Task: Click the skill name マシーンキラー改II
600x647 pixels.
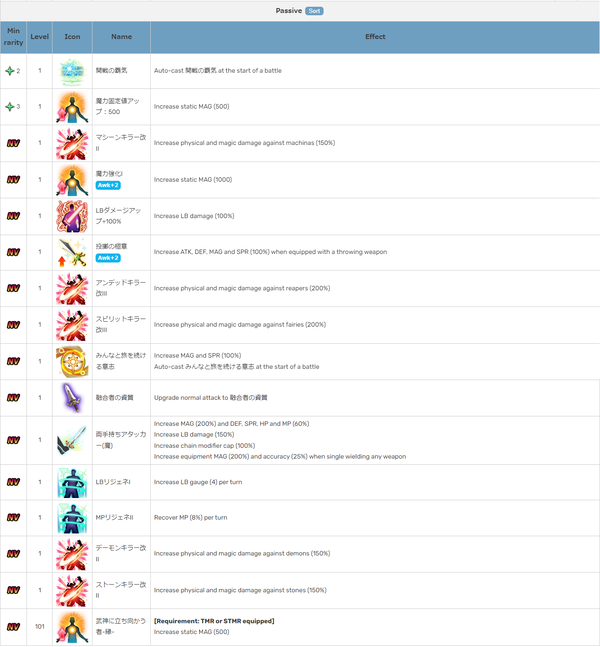Action: pos(121,143)
